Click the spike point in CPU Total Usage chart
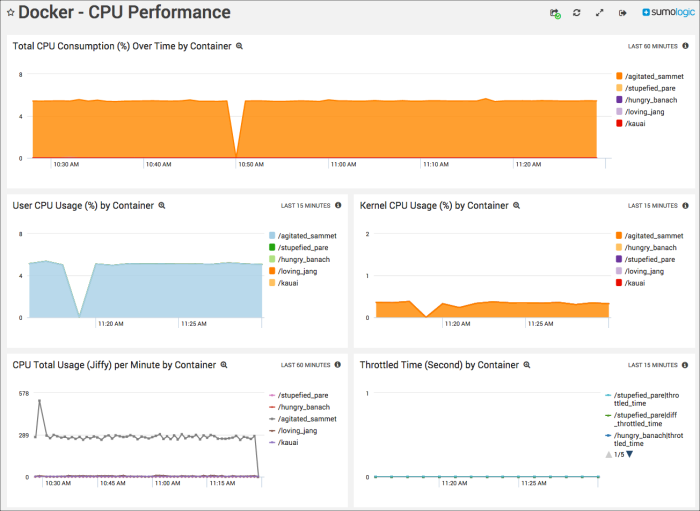 (x=40, y=401)
